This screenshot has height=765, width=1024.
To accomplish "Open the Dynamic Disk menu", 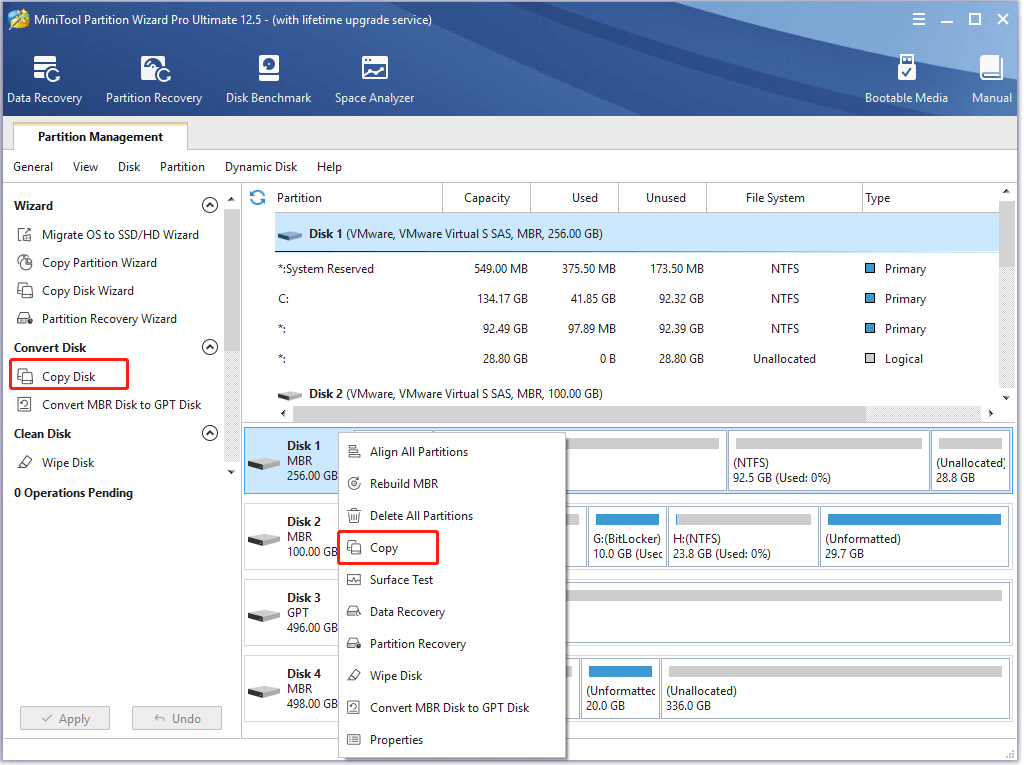I will (x=261, y=167).
